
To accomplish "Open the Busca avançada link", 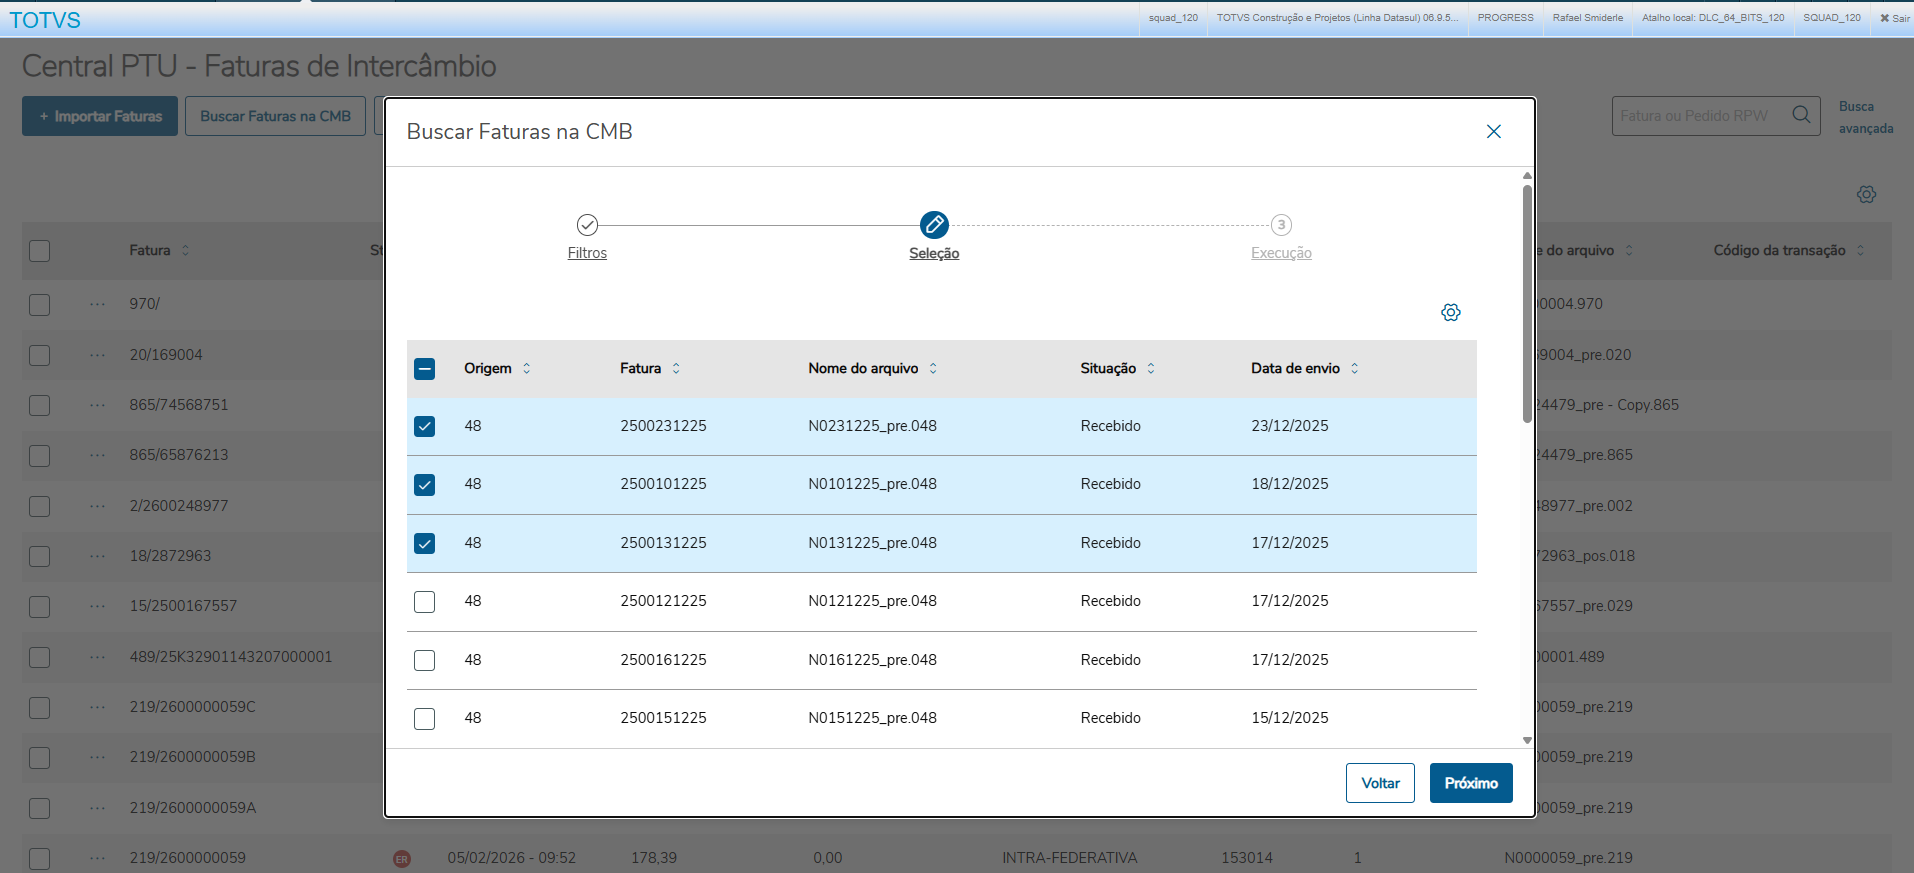I will [1866, 117].
